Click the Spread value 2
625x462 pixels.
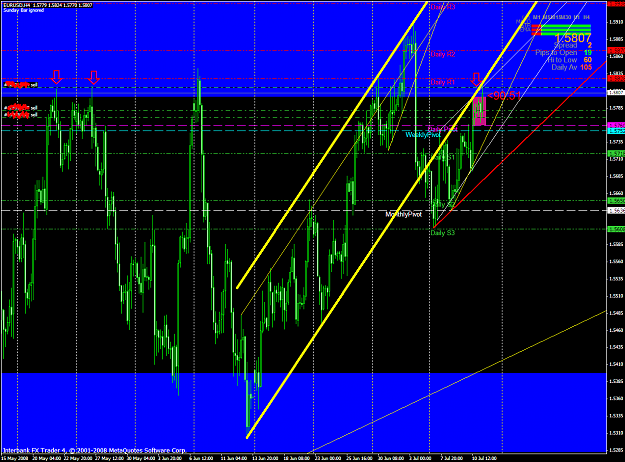[x=590, y=45]
